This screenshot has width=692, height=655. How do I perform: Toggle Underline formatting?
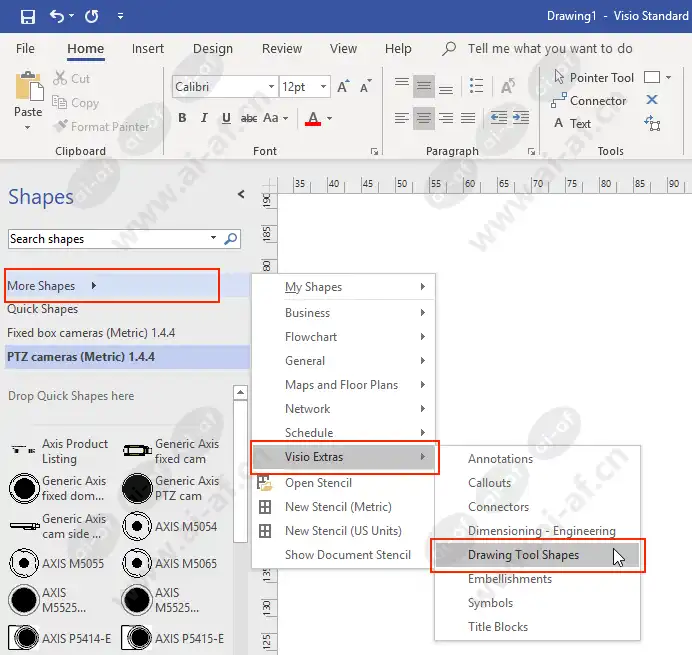click(226, 118)
